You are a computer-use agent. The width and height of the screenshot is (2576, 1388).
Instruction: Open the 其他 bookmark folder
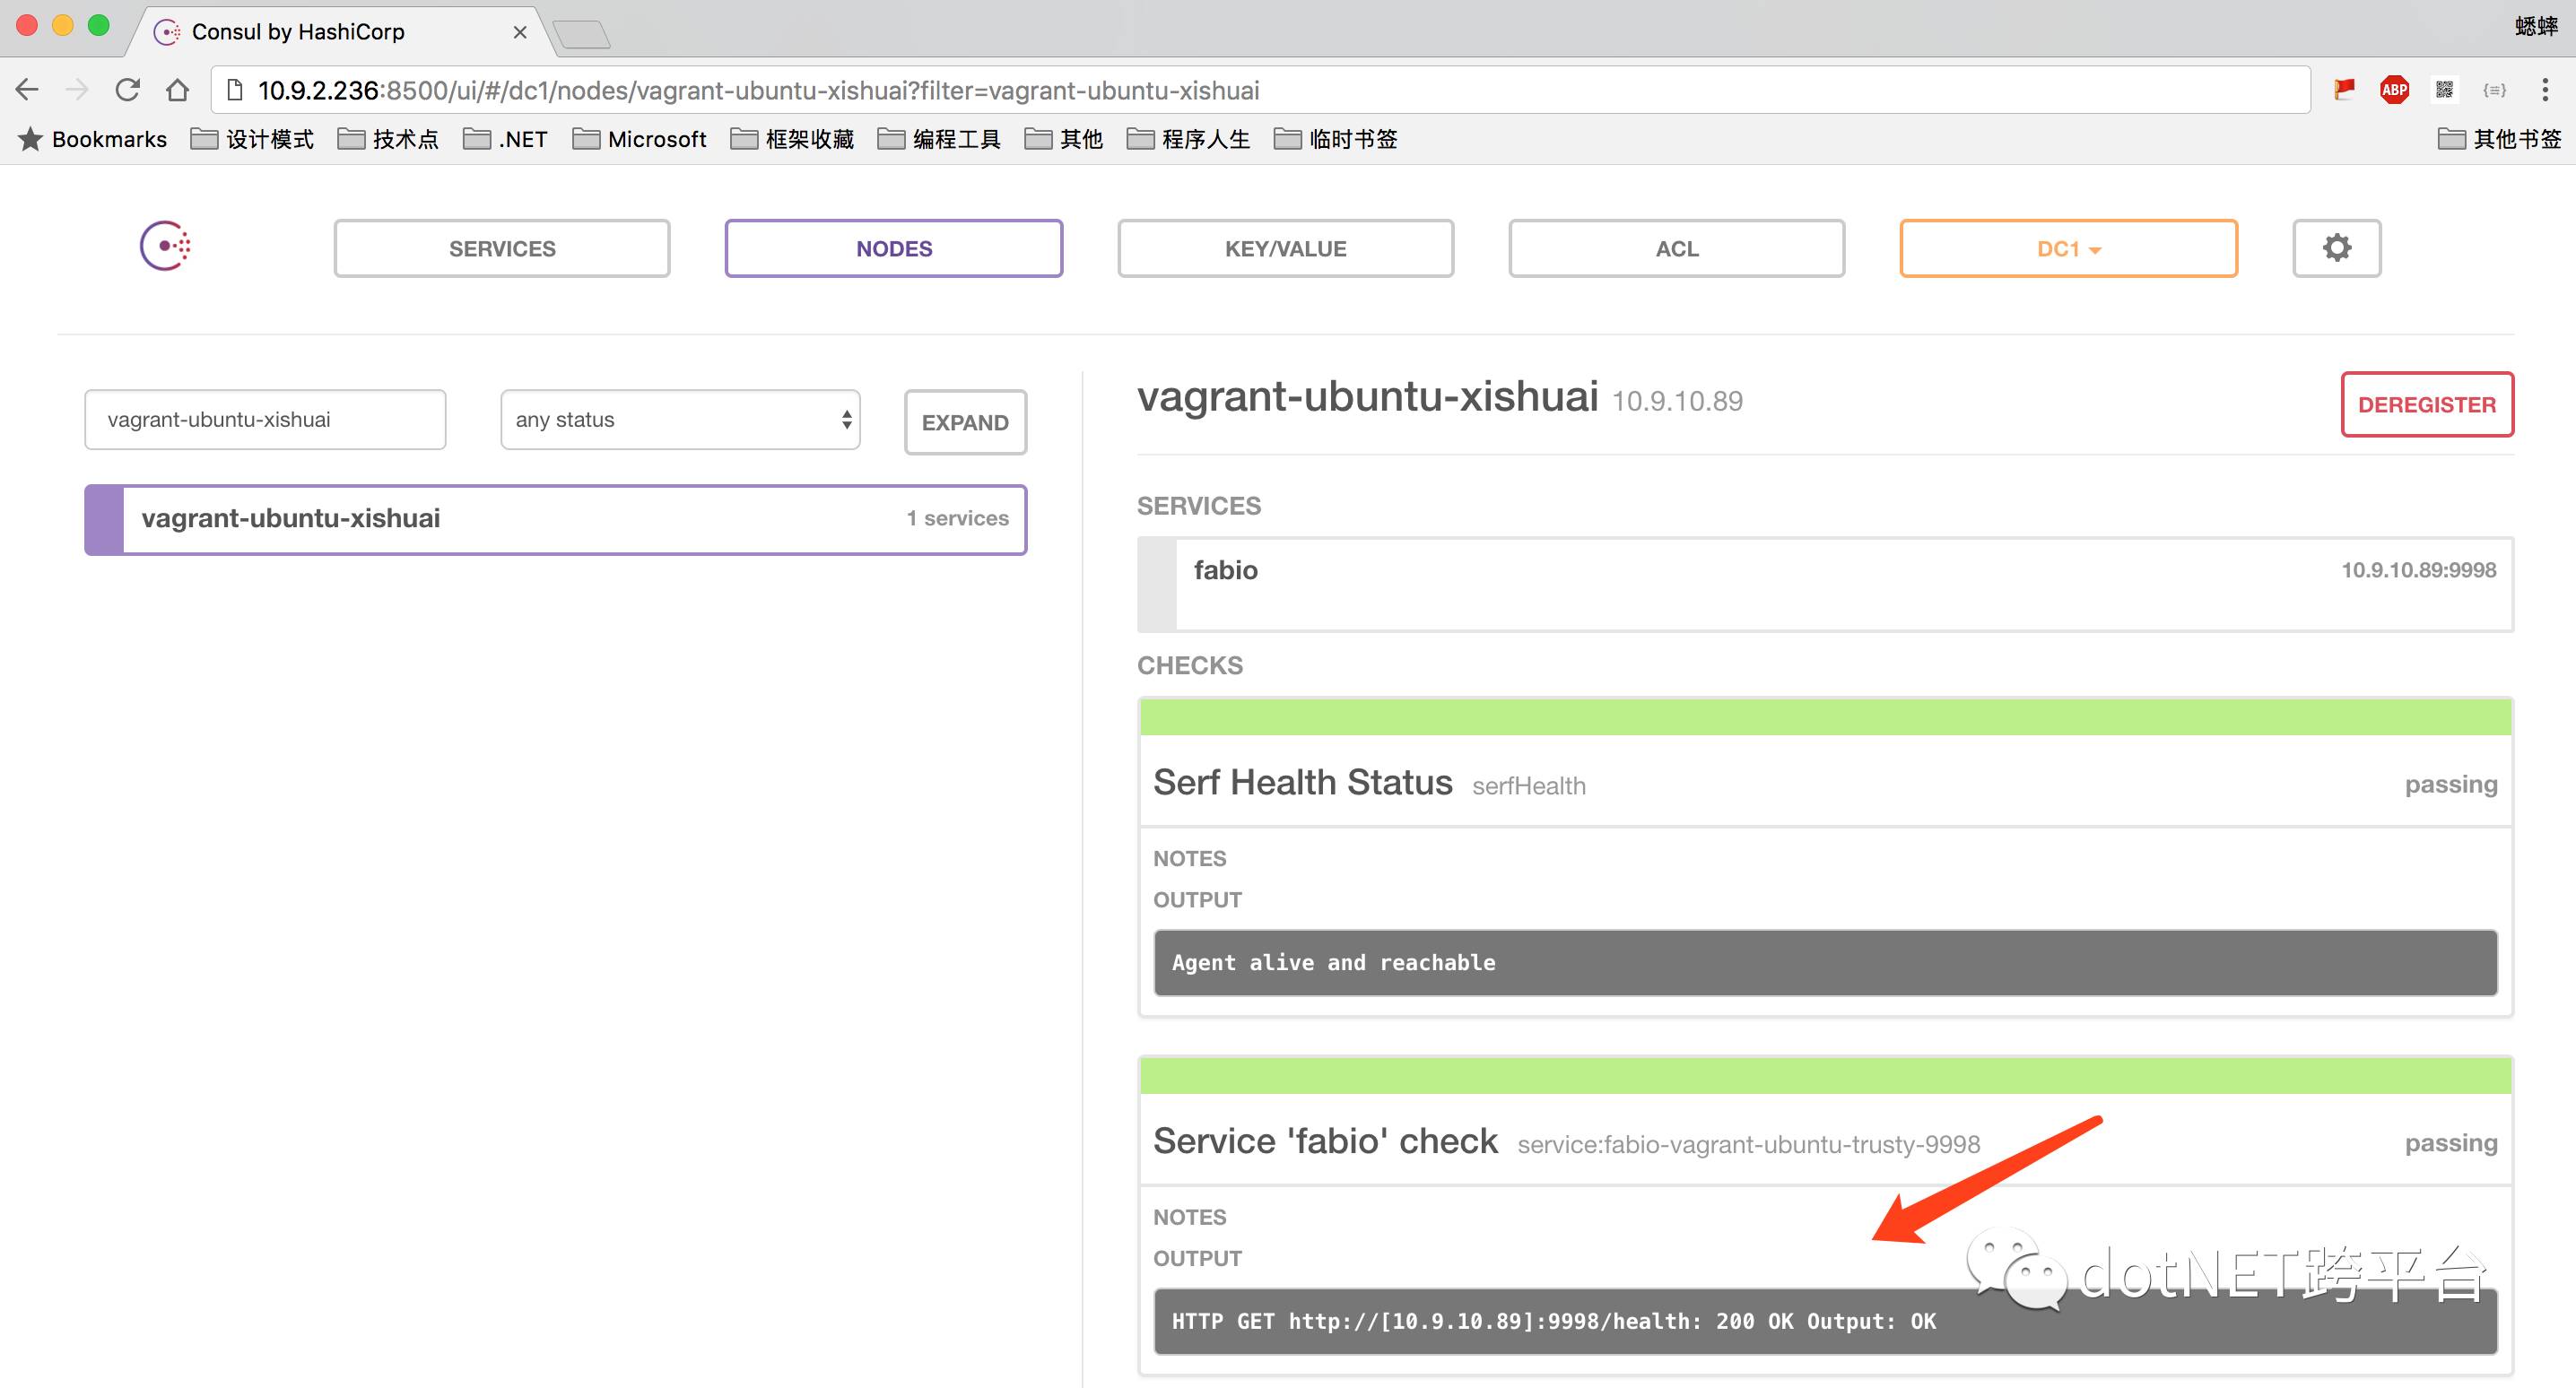pos(1064,139)
